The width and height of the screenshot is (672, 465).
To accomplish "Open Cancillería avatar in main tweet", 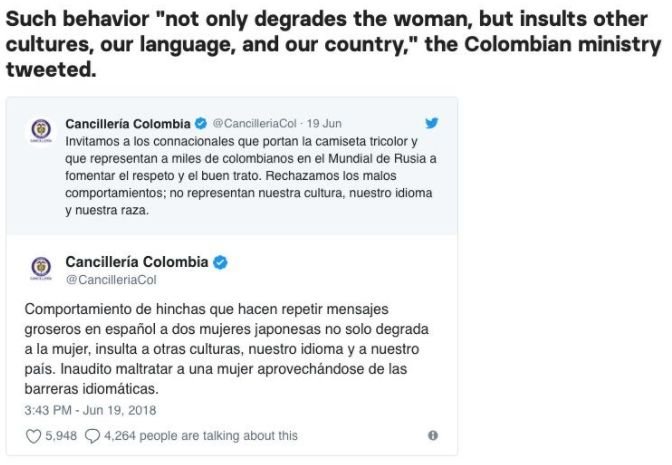I will click(41, 268).
